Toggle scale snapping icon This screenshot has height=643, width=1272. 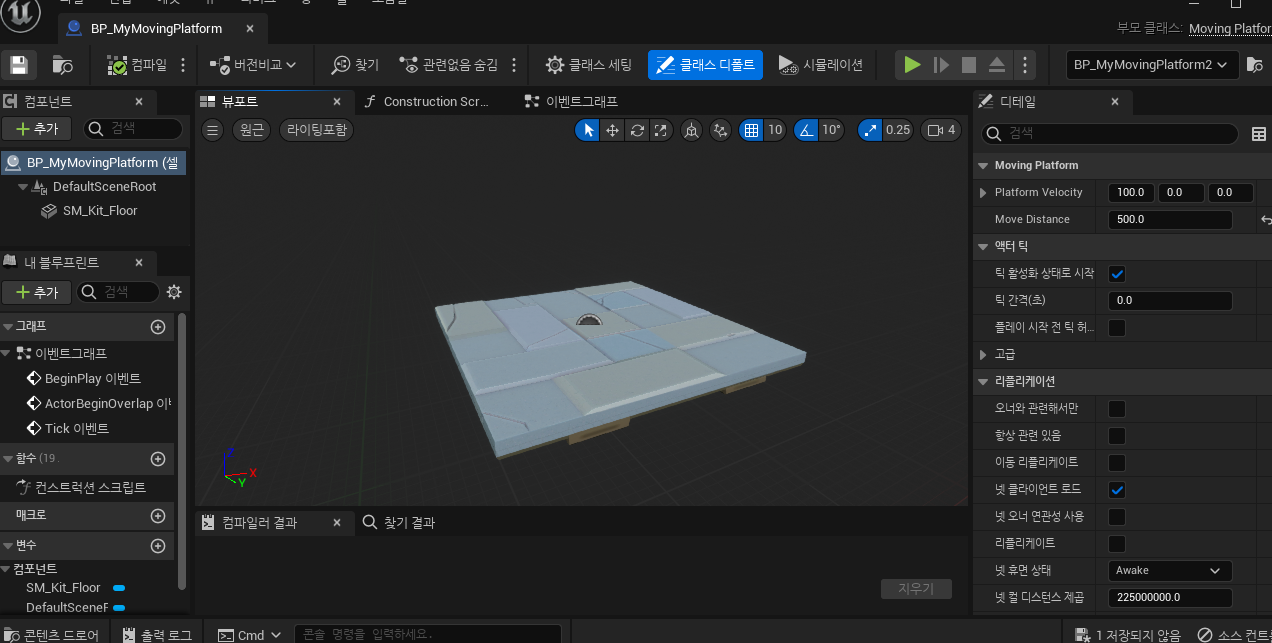pos(870,130)
